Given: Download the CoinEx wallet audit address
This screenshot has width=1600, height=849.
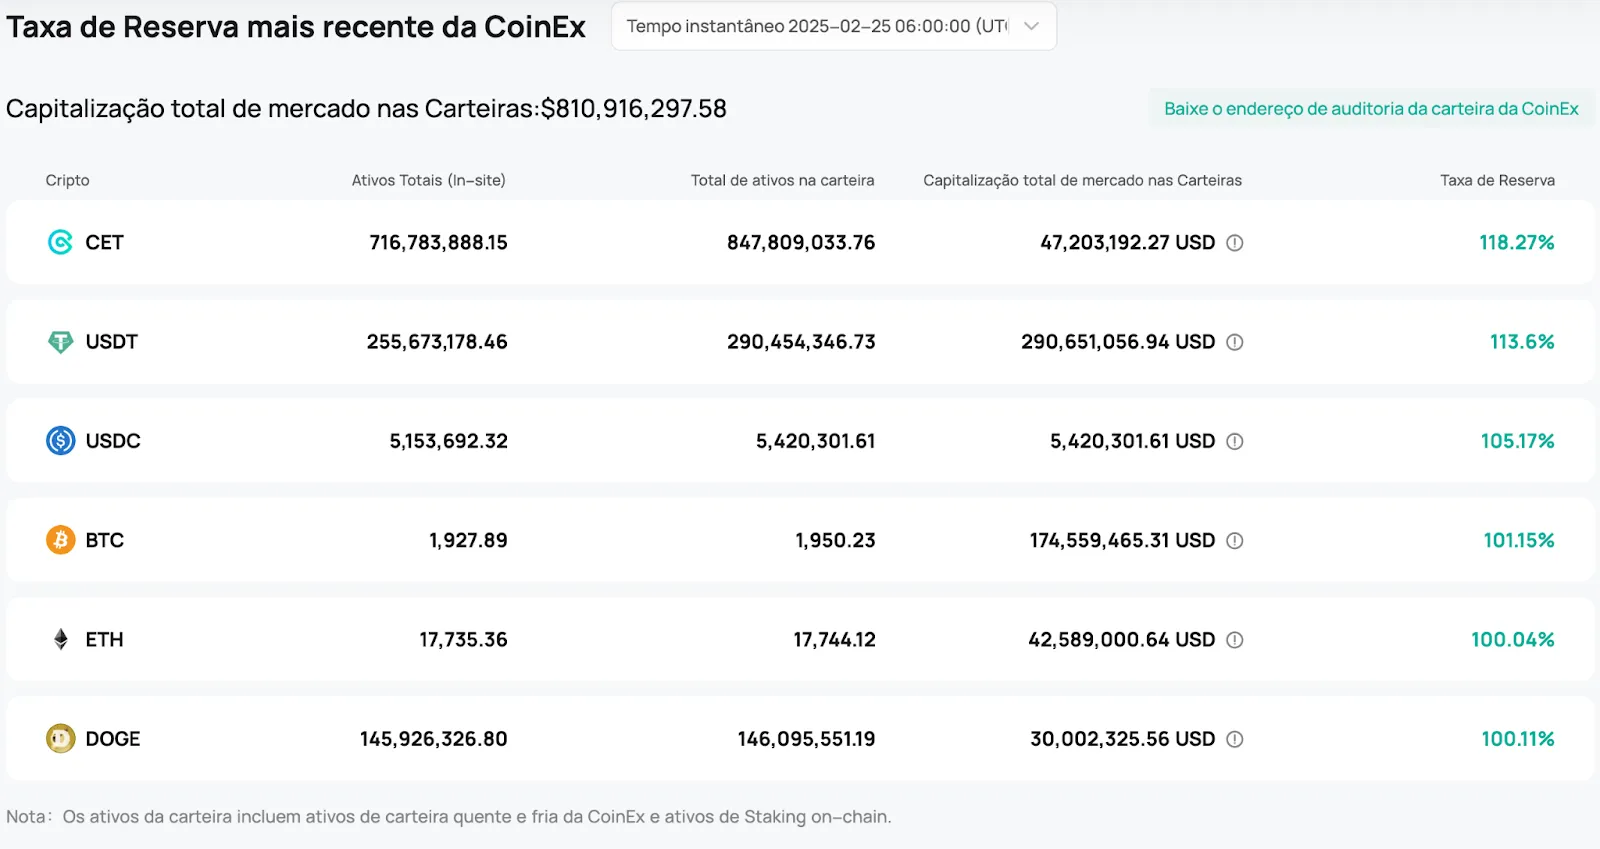Looking at the screenshot, I should pos(1371,109).
